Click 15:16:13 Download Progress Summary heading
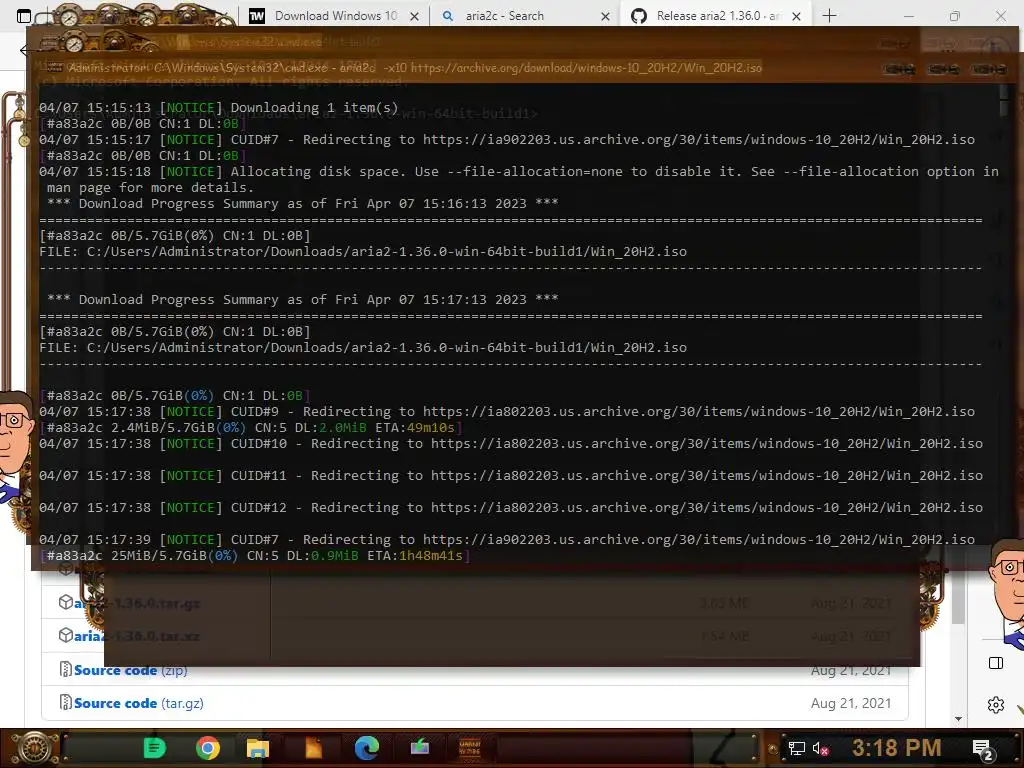The height and width of the screenshot is (768, 1024). 302,204
